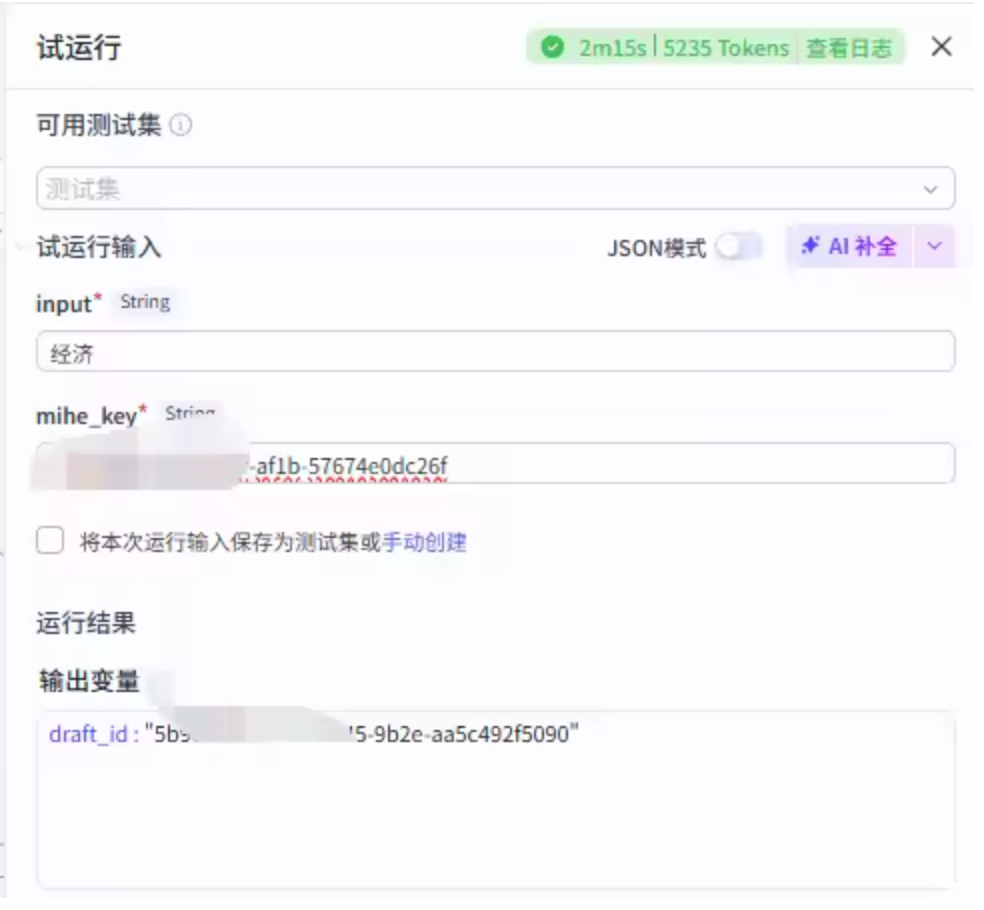
Task: Focus the mihe_key text field
Action: [x=600, y=464]
